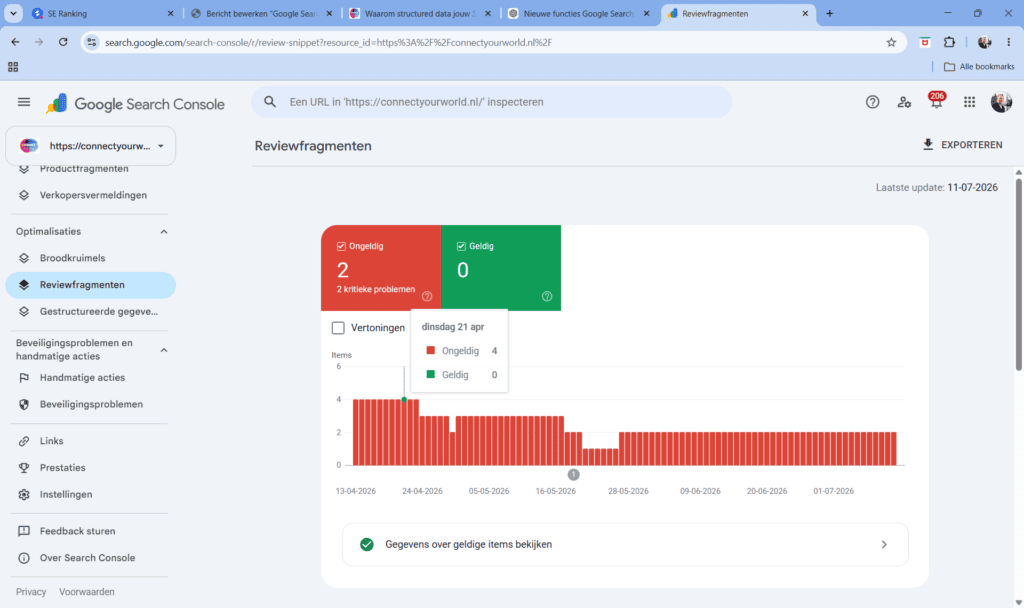The height and width of the screenshot is (608, 1024).
Task: Click the Verkopersvermeldingen layers icon
Action: 24,195
